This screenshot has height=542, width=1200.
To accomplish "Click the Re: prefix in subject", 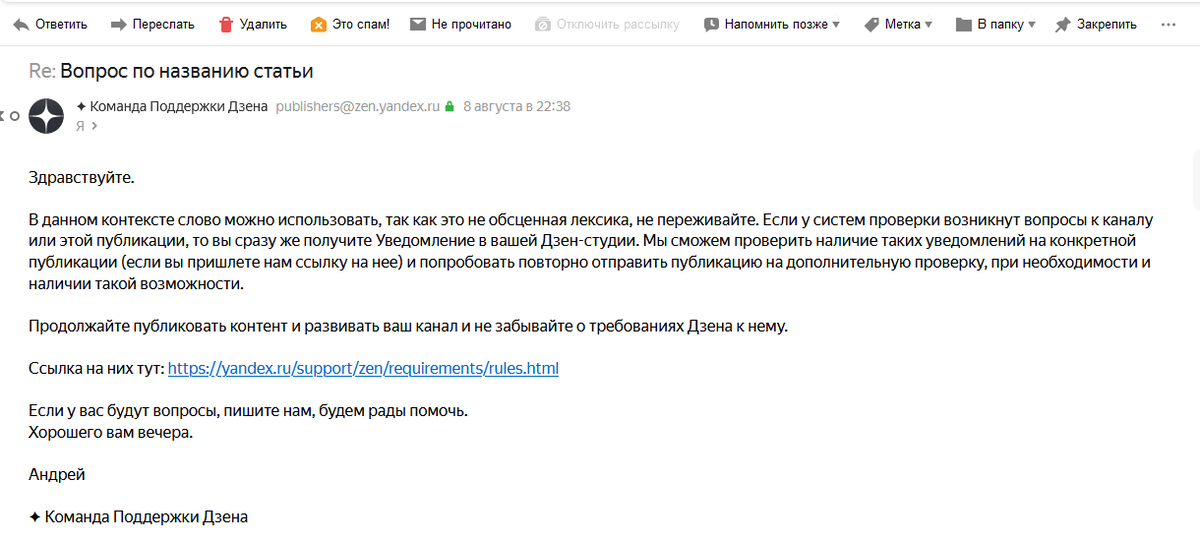I will (42, 71).
